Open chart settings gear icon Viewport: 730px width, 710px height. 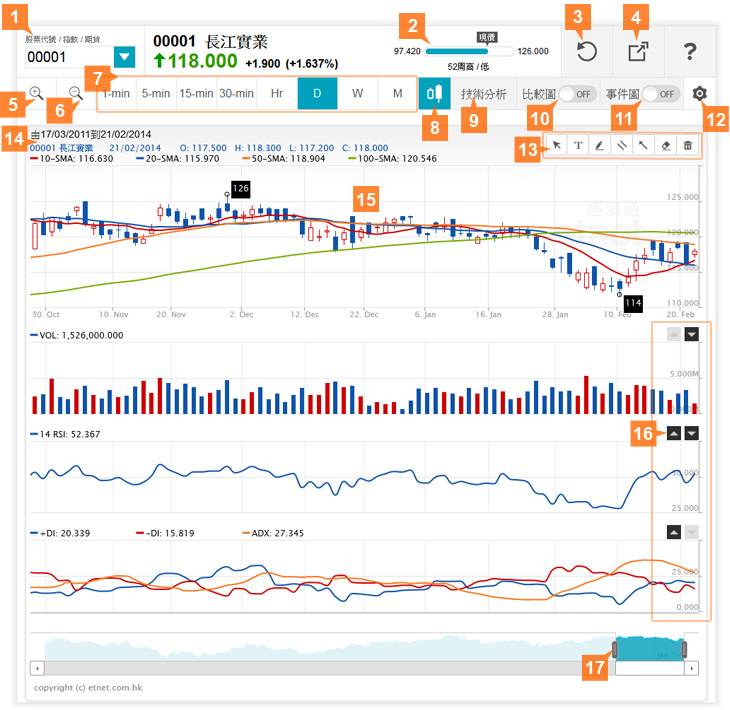[699, 93]
